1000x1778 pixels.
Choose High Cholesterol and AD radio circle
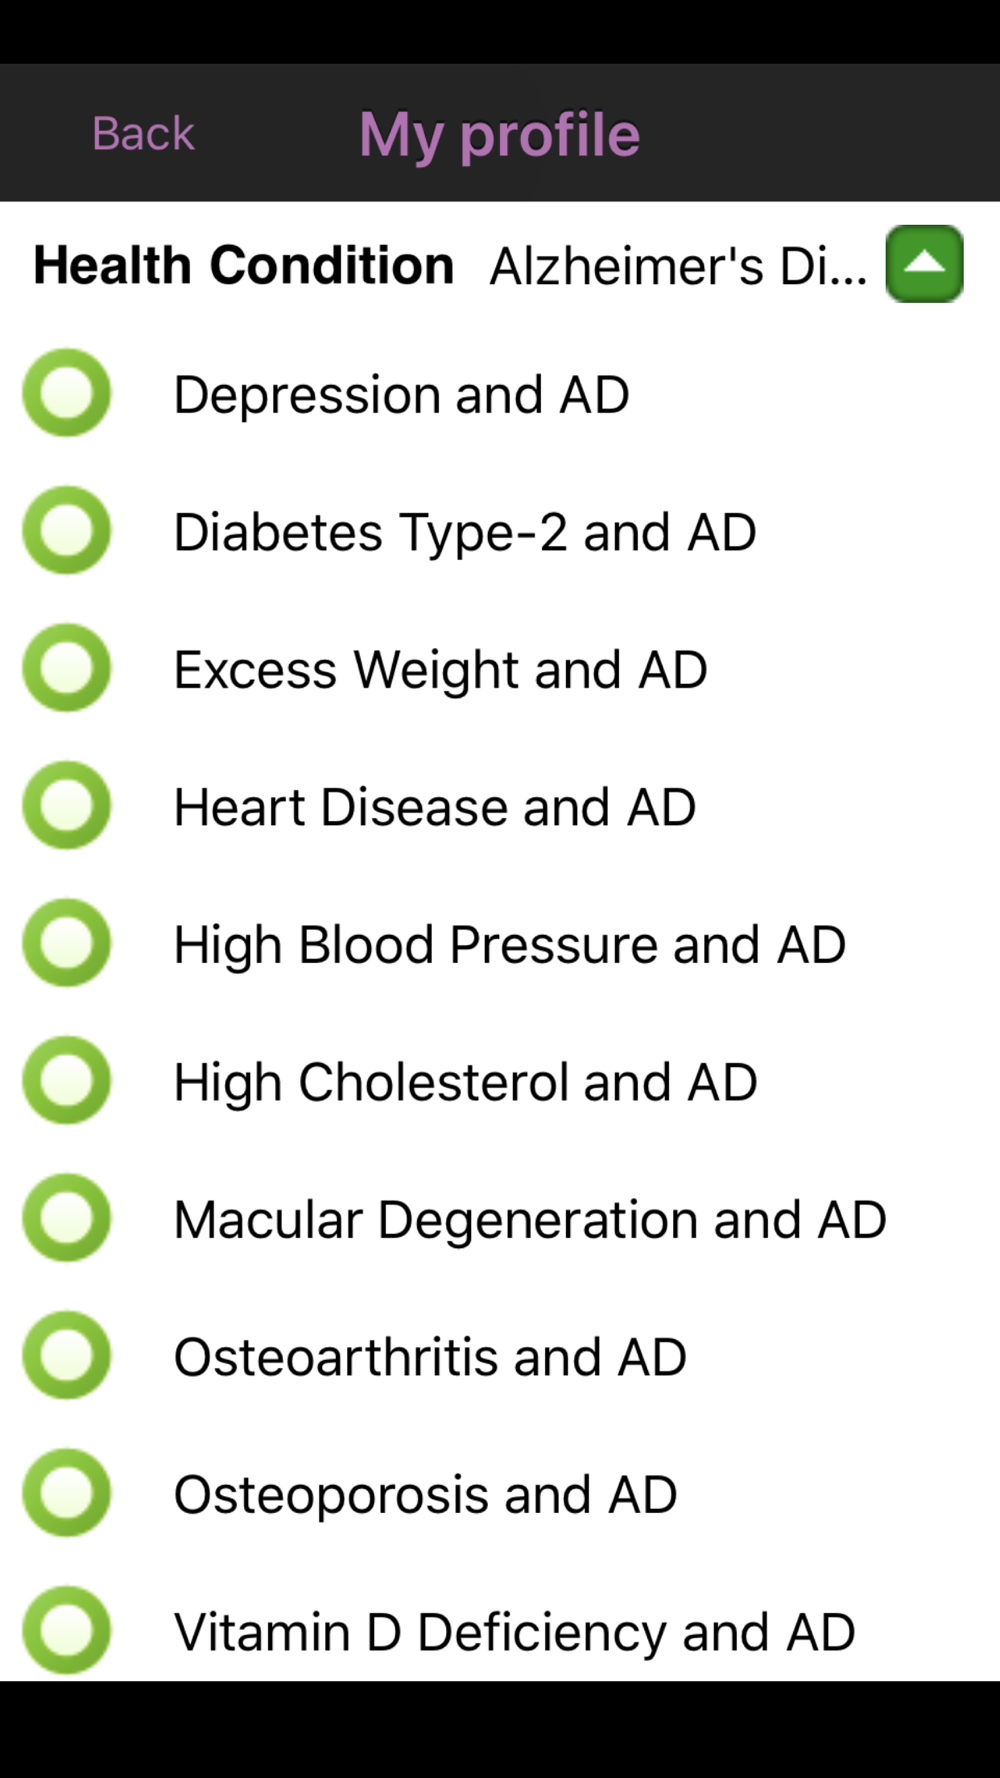click(x=67, y=1080)
